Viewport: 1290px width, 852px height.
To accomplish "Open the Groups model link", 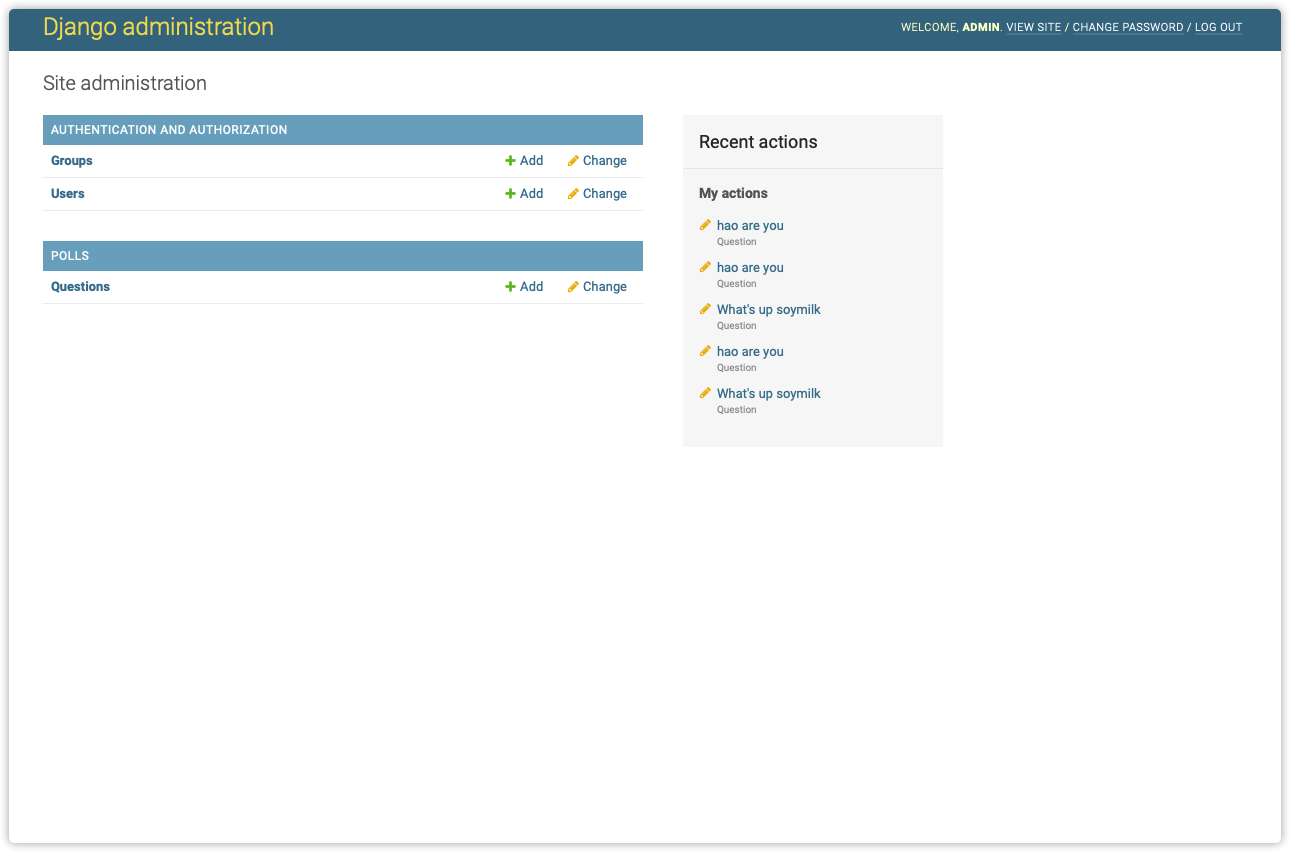I will click(72, 161).
